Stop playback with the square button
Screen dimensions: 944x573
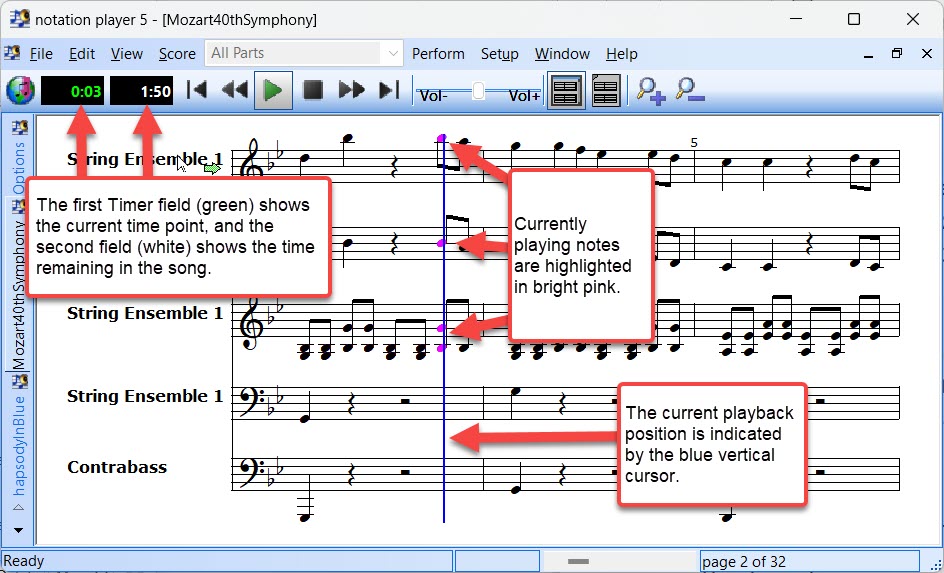pos(313,90)
